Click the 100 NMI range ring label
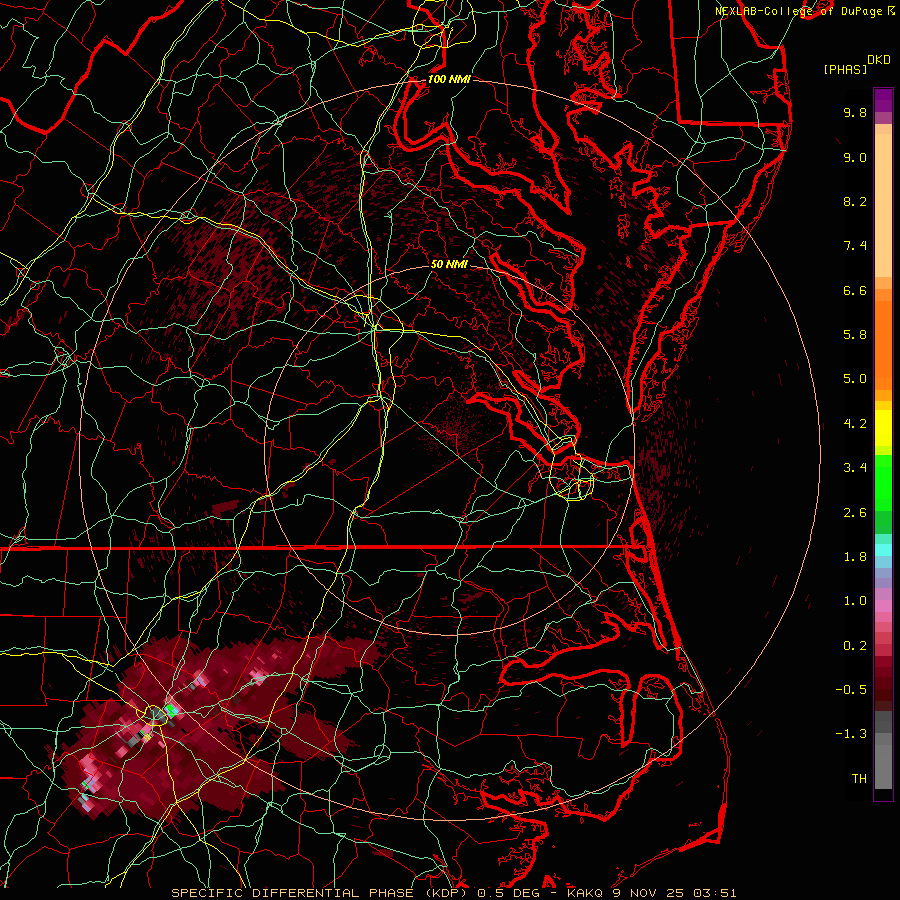This screenshot has width=900, height=900. click(449, 79)
